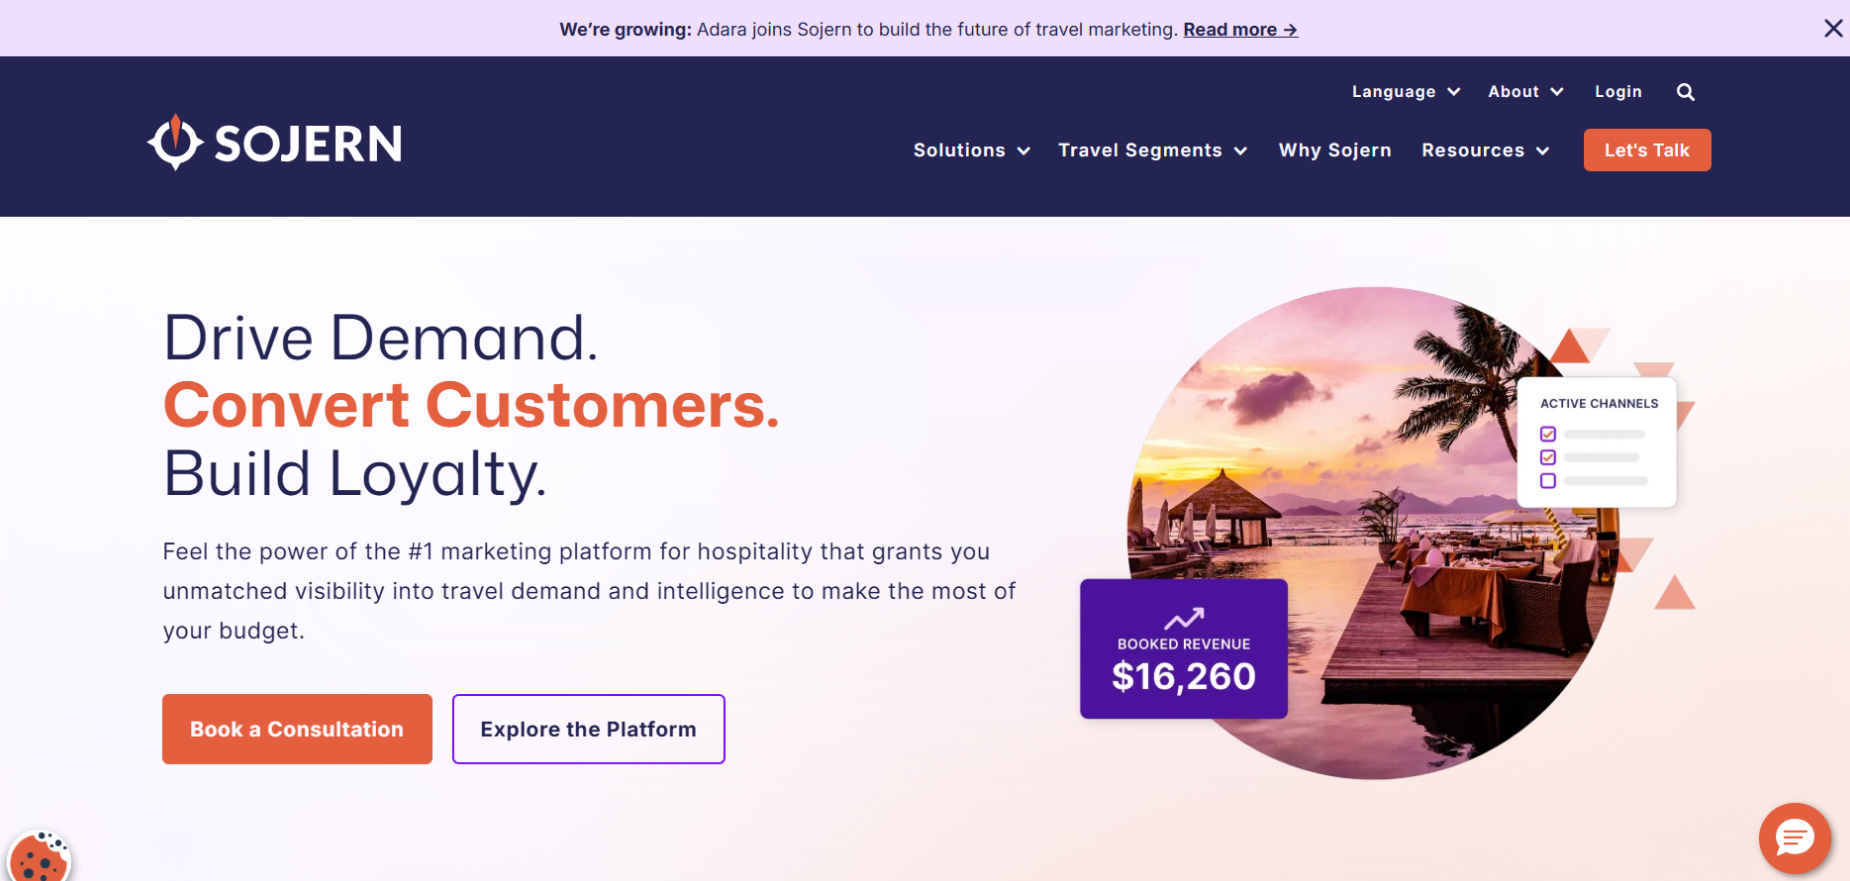Click the Login link
1850x881 pixels.
pos(1618,91)
